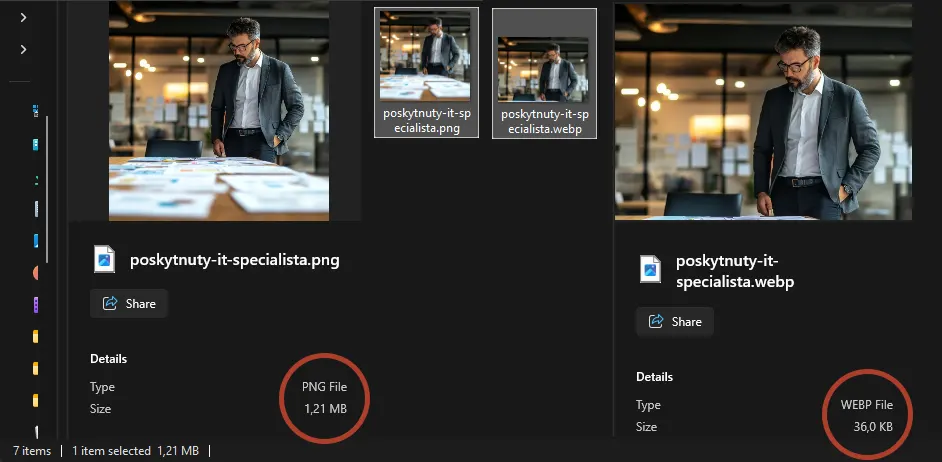Expand the top chevron in navigation pane
This screenshot has height=462, width=942.
(23, 17)
